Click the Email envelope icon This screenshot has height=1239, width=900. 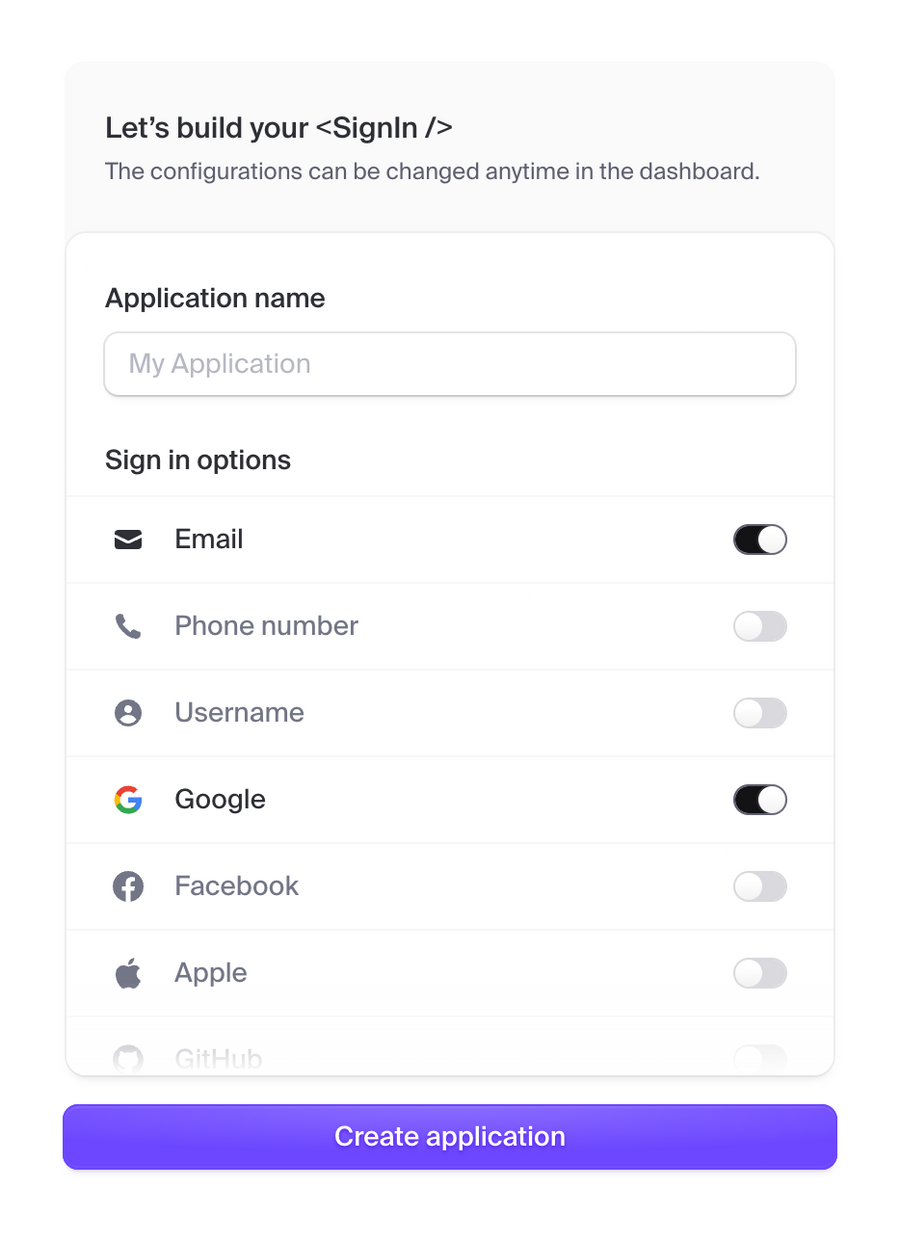128,539
